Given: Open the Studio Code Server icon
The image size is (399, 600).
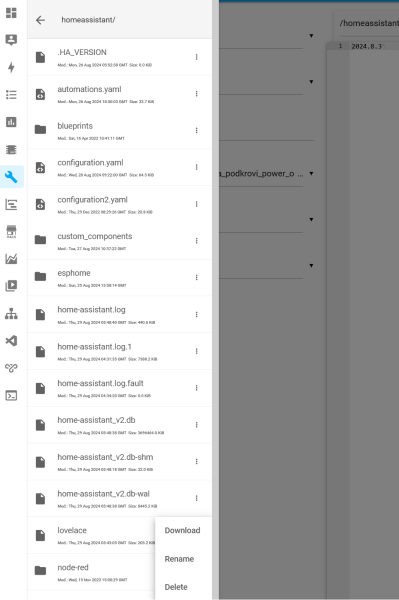Looking at the screenshot, I should (x=11, y=341).
